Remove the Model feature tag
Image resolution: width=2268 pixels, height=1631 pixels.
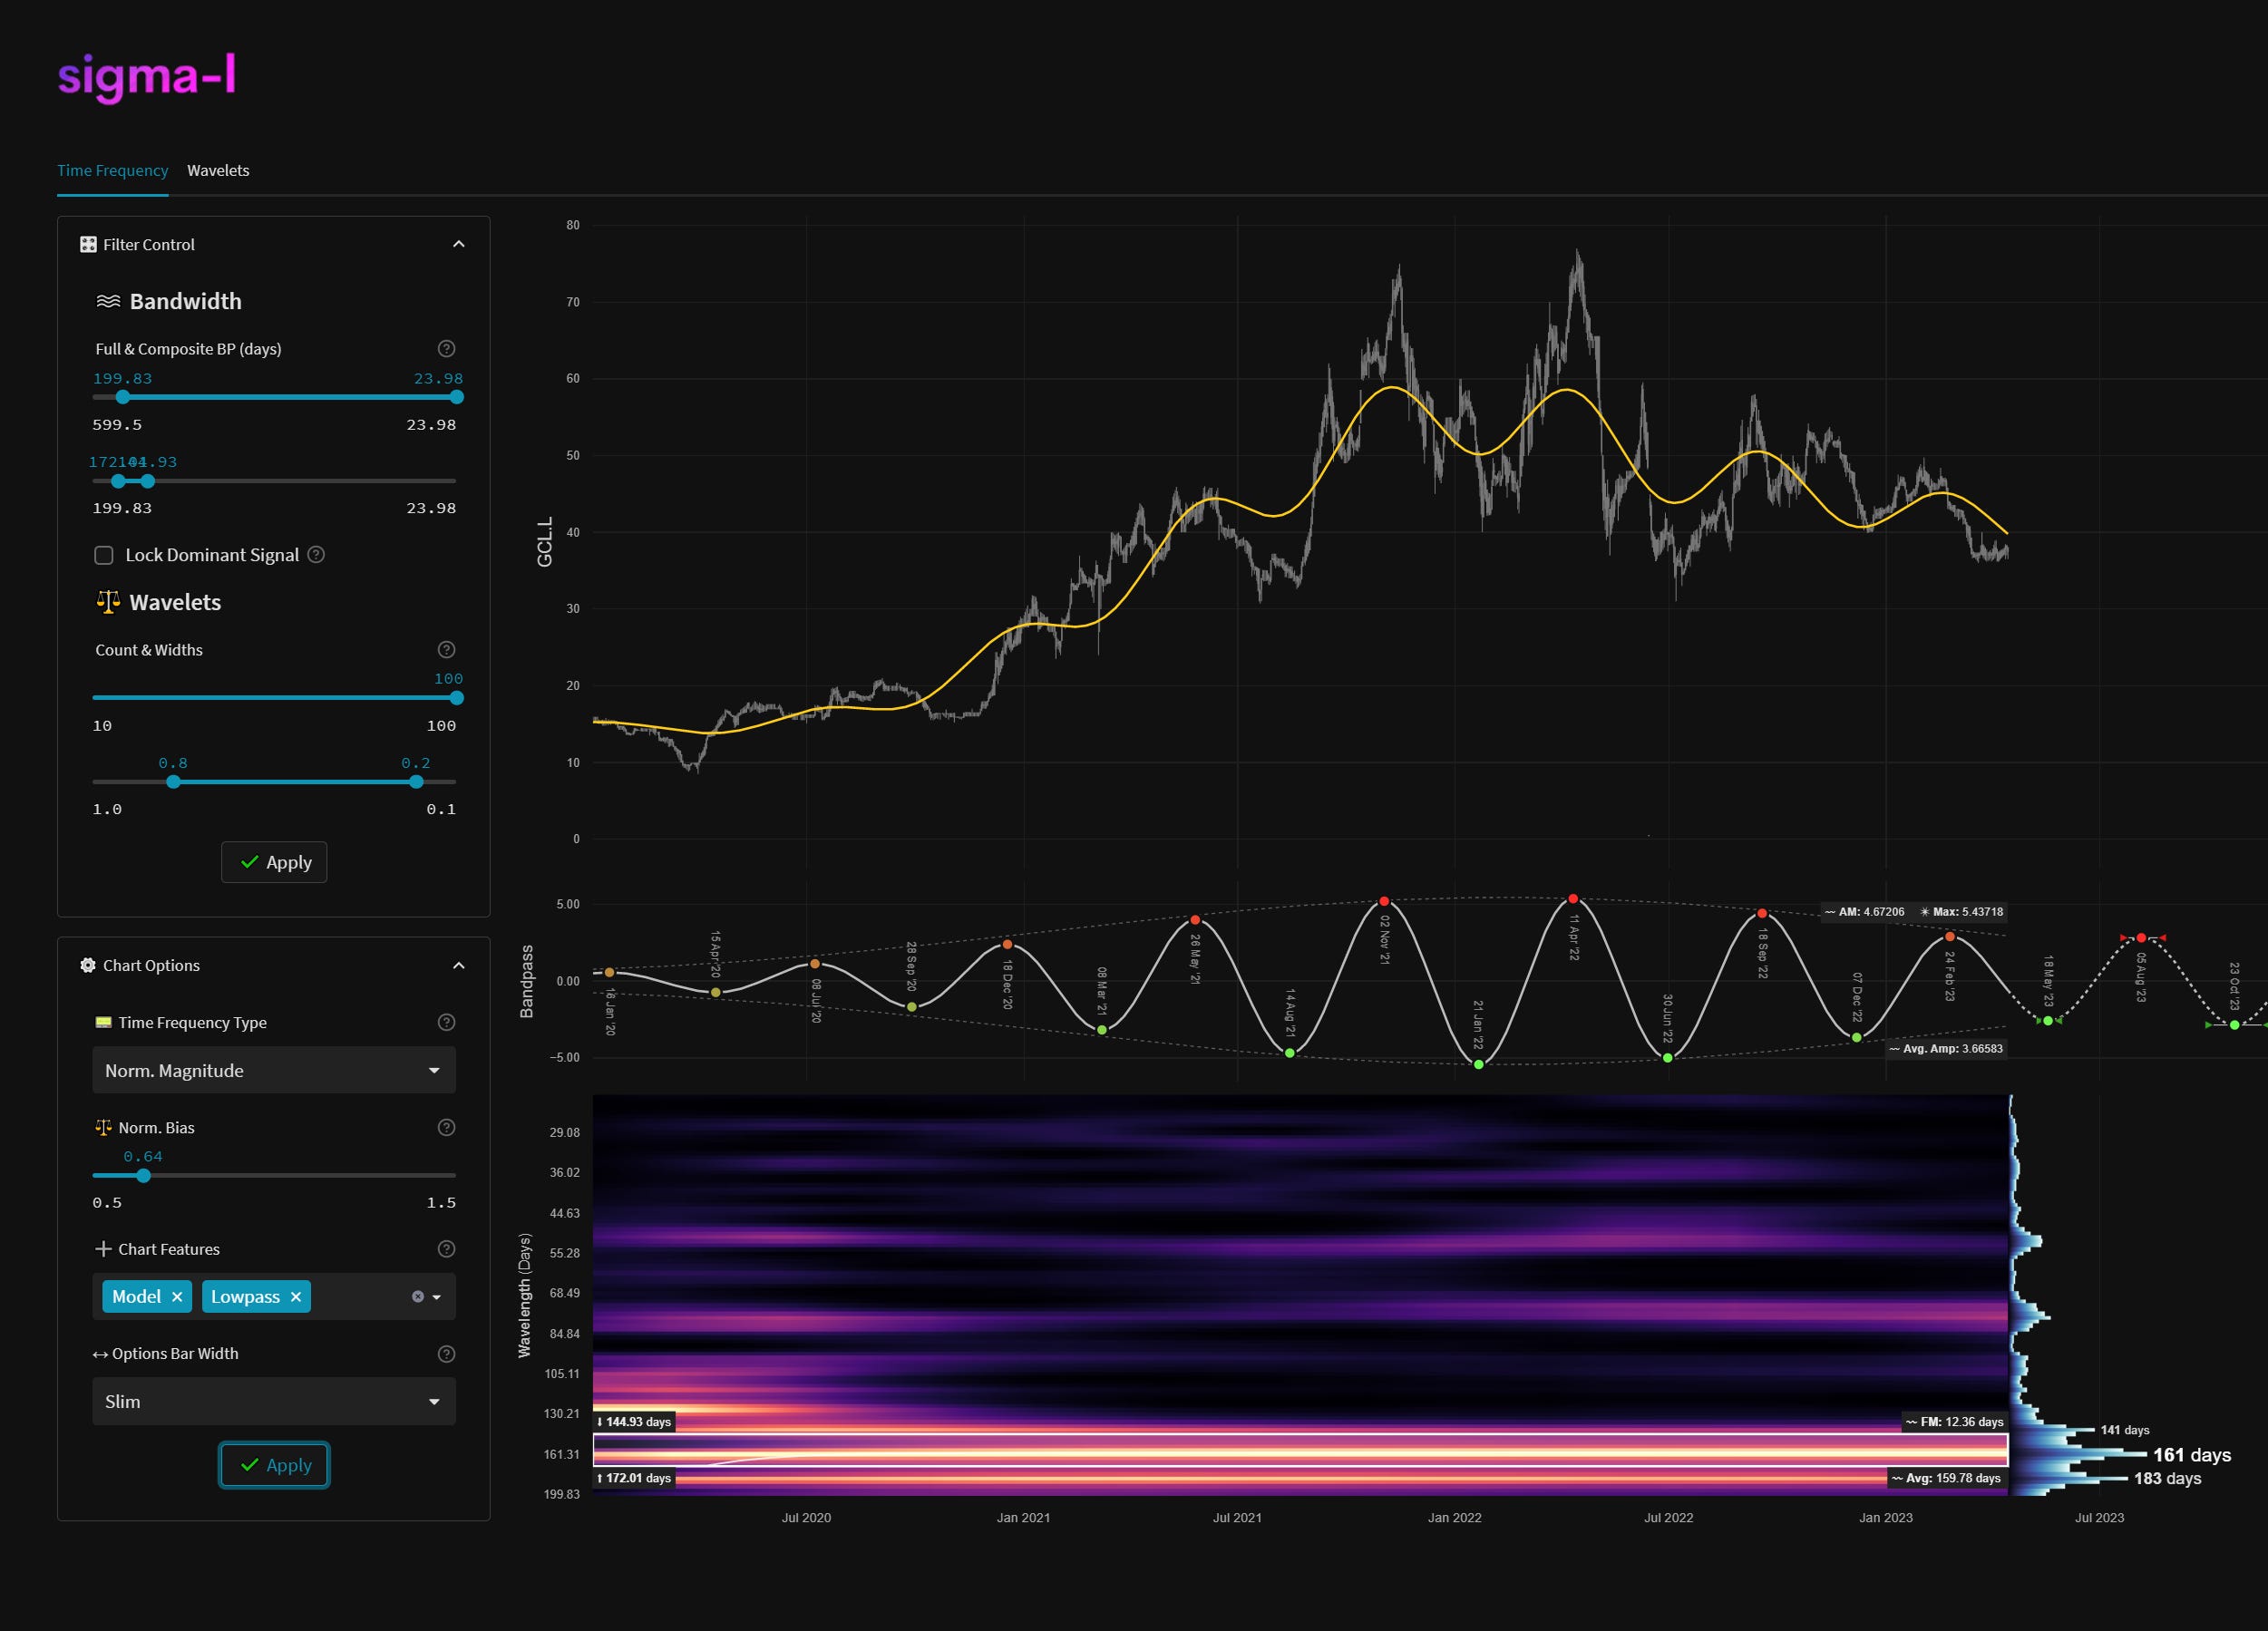(x=177, y=1296)
